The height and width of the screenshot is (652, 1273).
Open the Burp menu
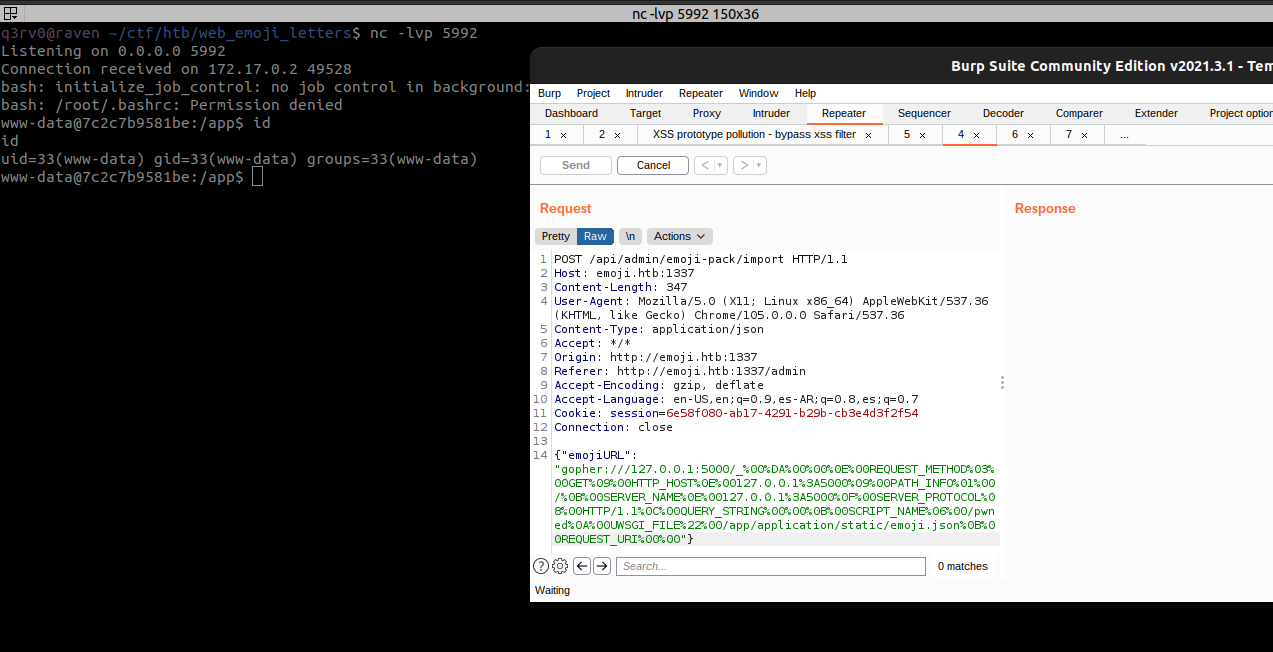click(x=549, y=93)
